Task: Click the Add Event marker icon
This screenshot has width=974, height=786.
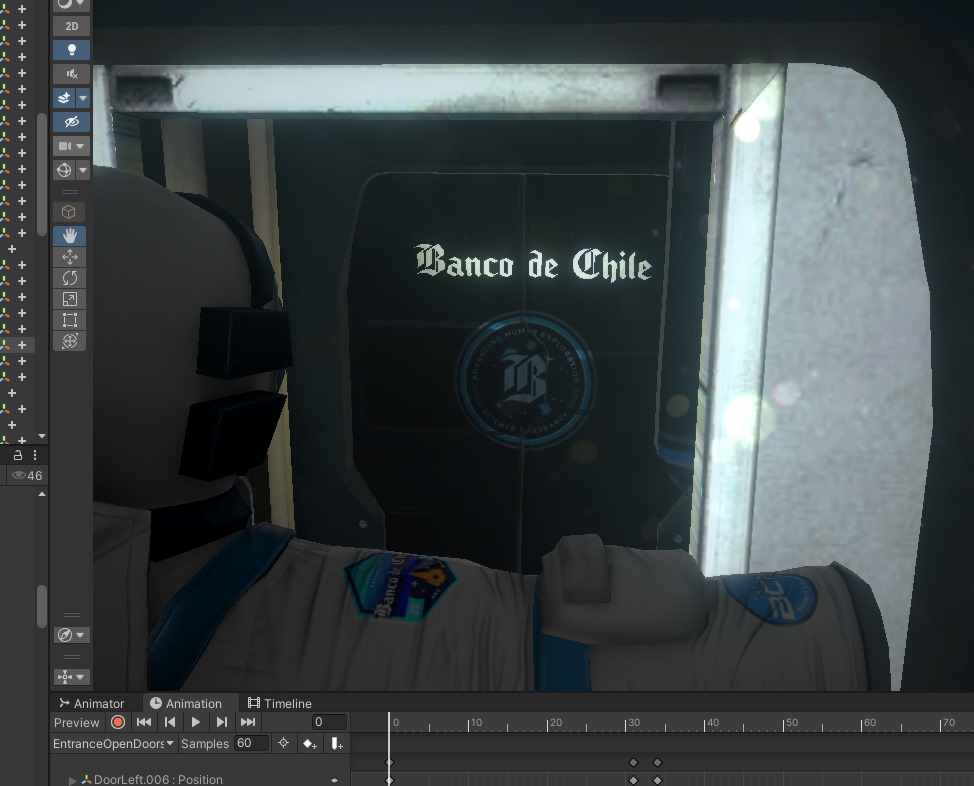Action: pyautogui.click(x=336, y=744)
